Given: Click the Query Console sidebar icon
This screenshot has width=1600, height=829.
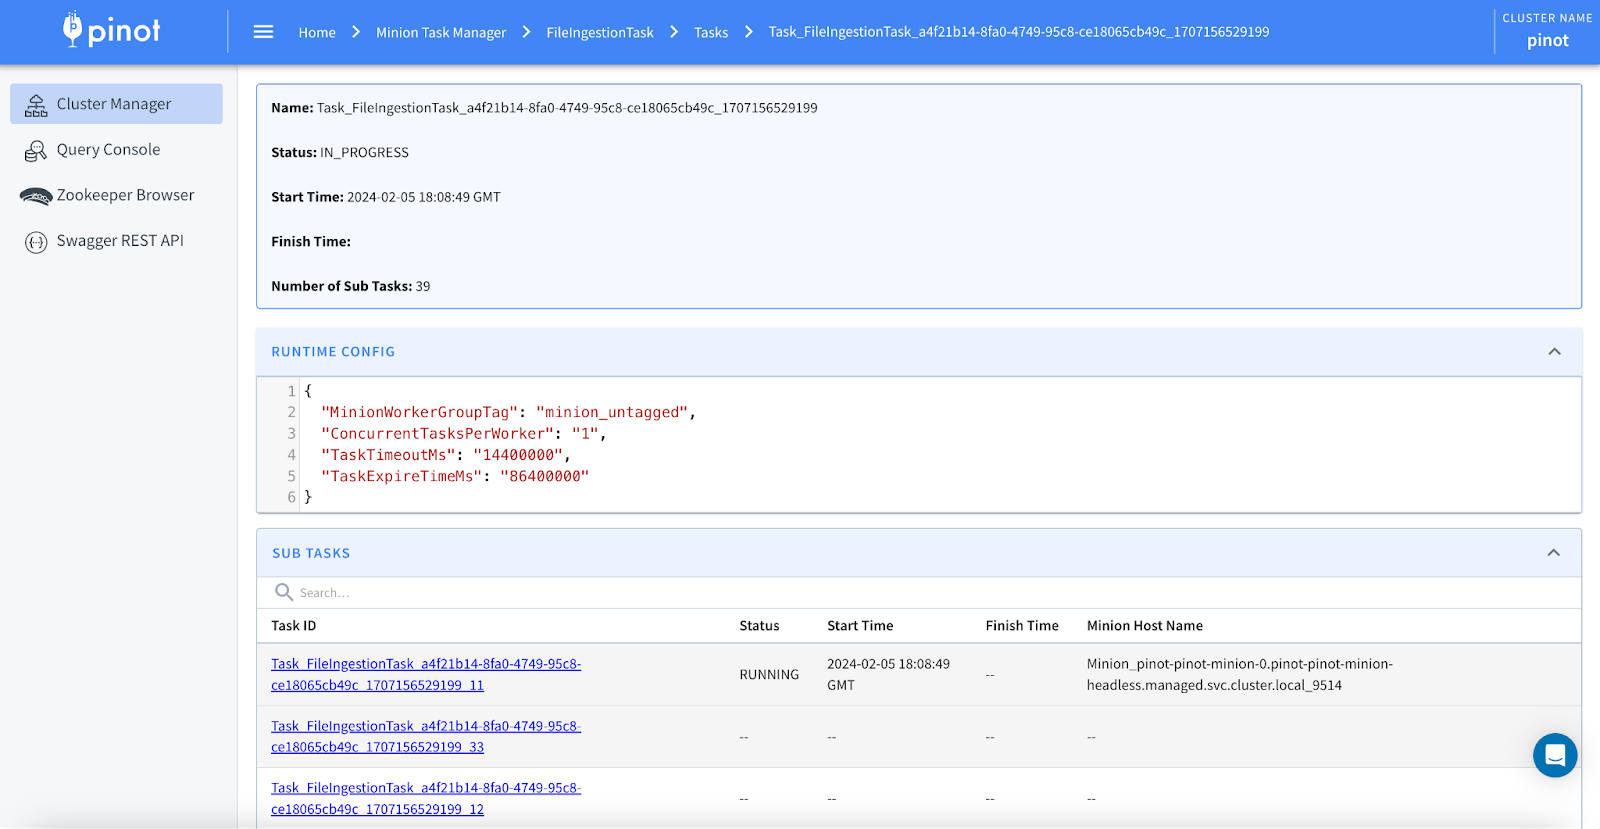Looking at the screenshot, I should click(36, 151).
